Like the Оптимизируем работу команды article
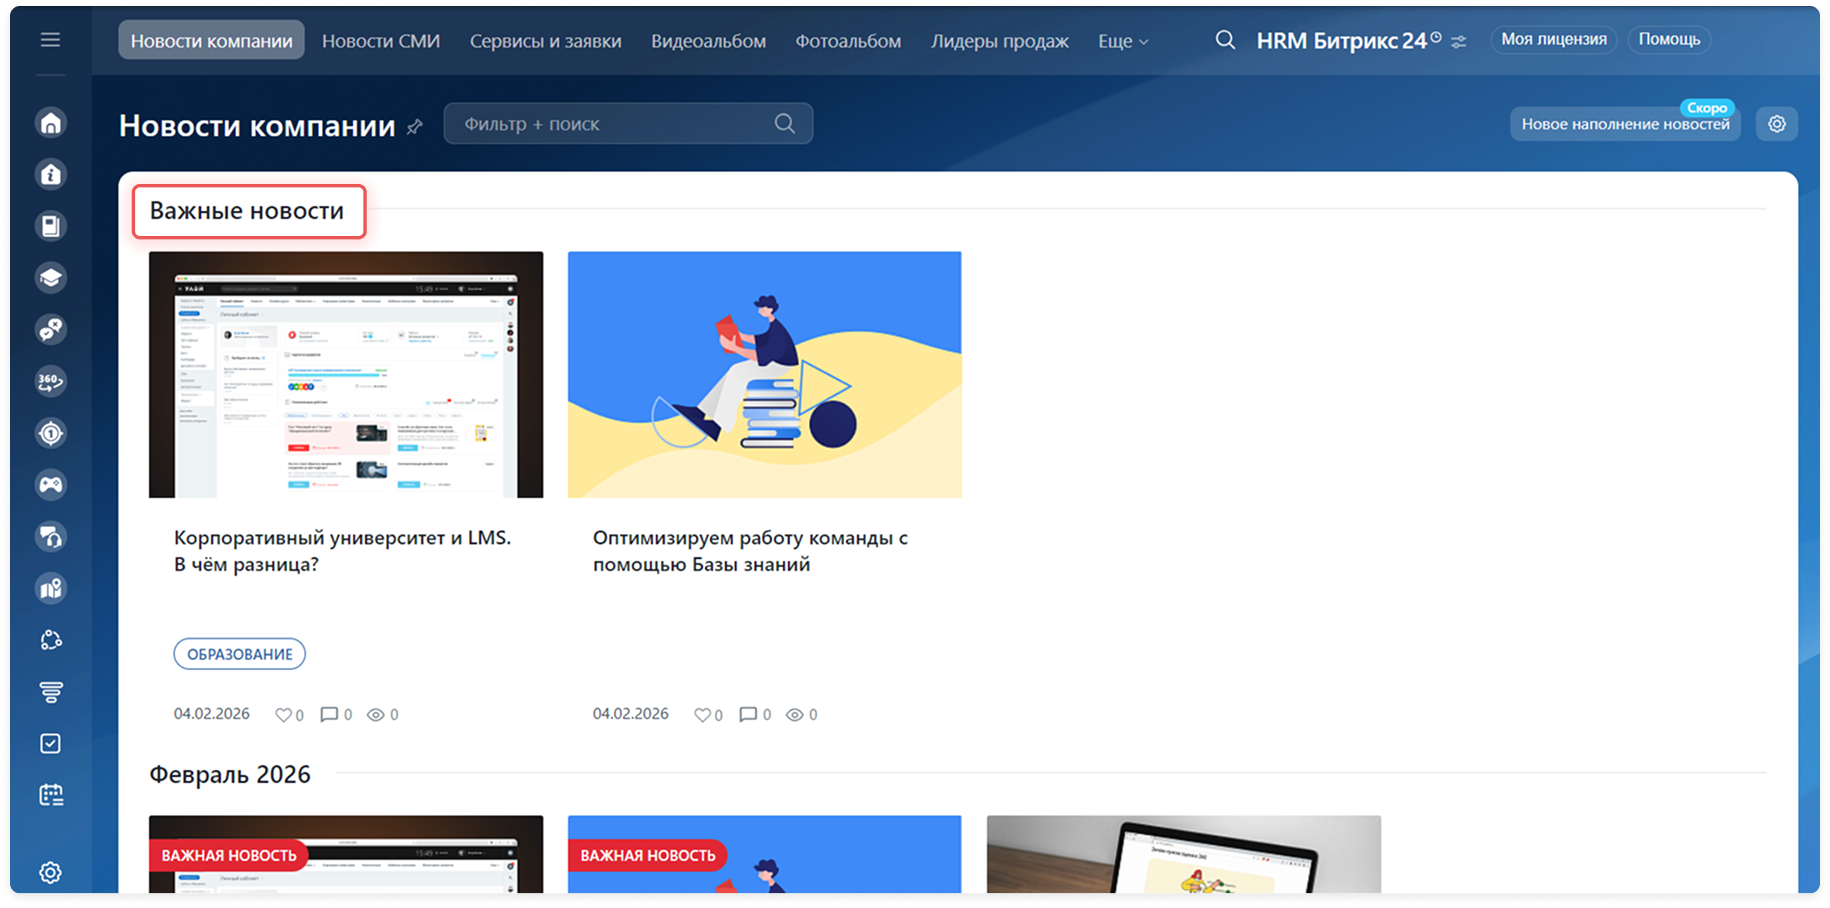1830x908 pixels. coord(703,714)
